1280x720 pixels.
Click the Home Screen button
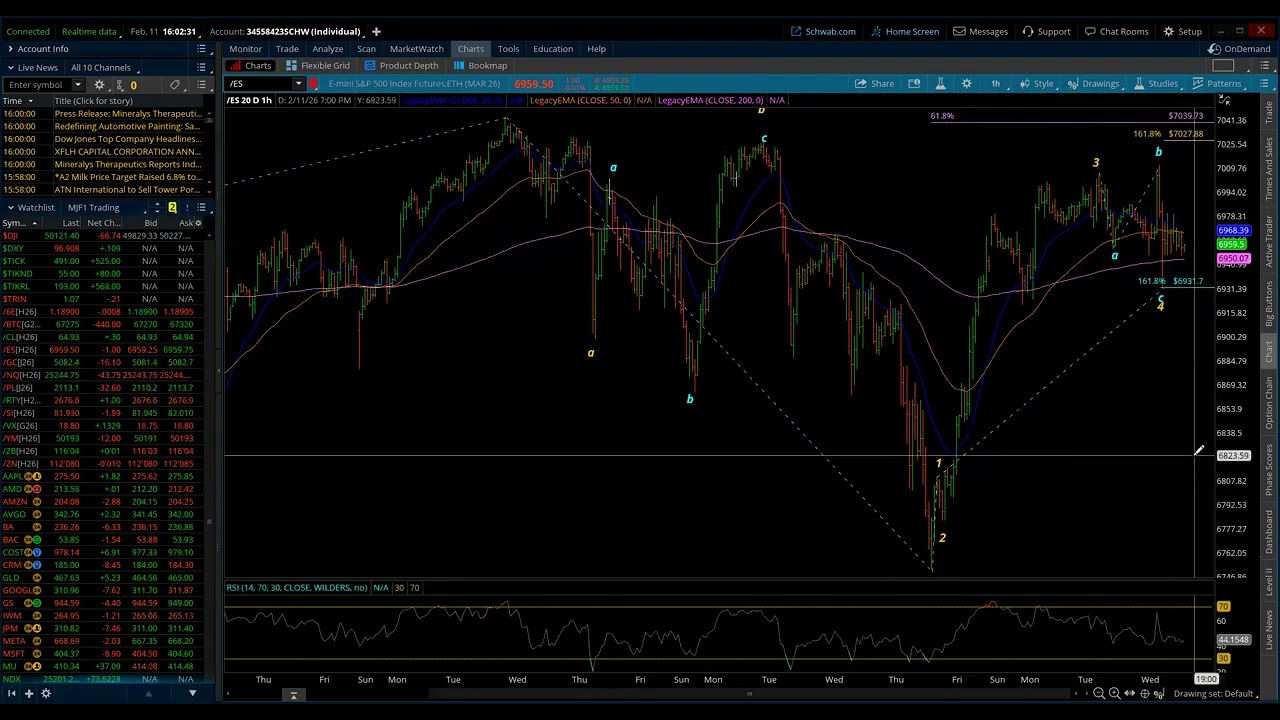[904, 31]
